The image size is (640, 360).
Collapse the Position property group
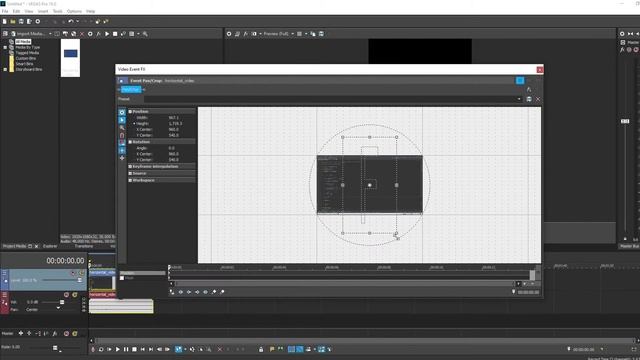pyautogui.click(x=130, y=111)
